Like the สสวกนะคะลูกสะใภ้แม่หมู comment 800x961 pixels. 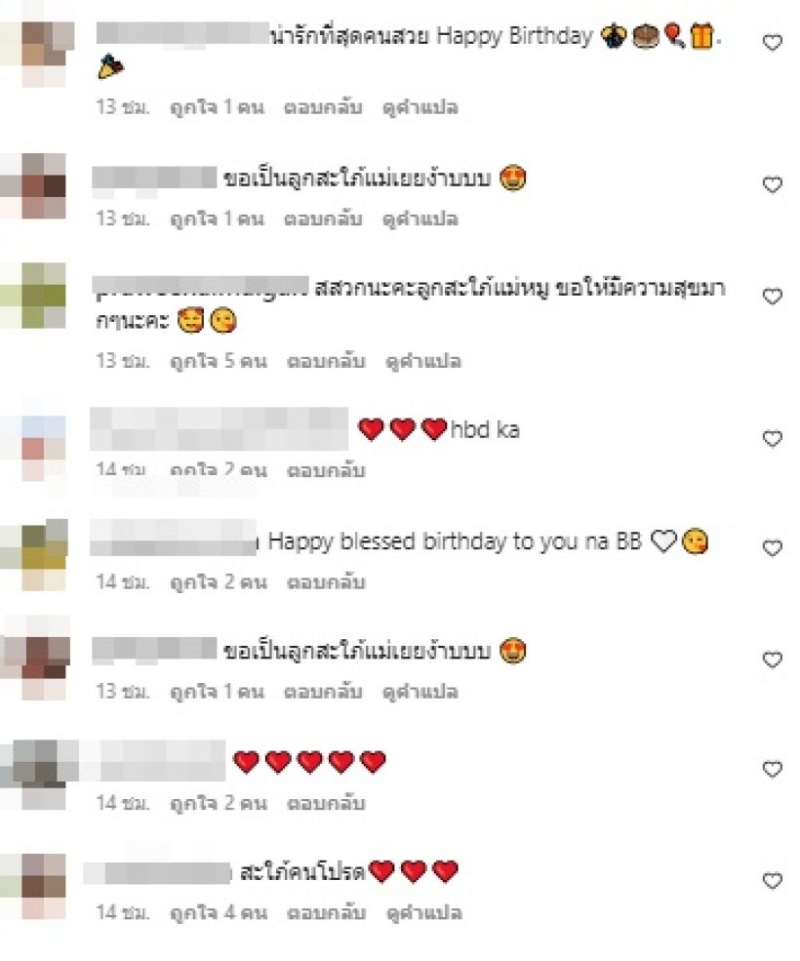click(772, 297)
